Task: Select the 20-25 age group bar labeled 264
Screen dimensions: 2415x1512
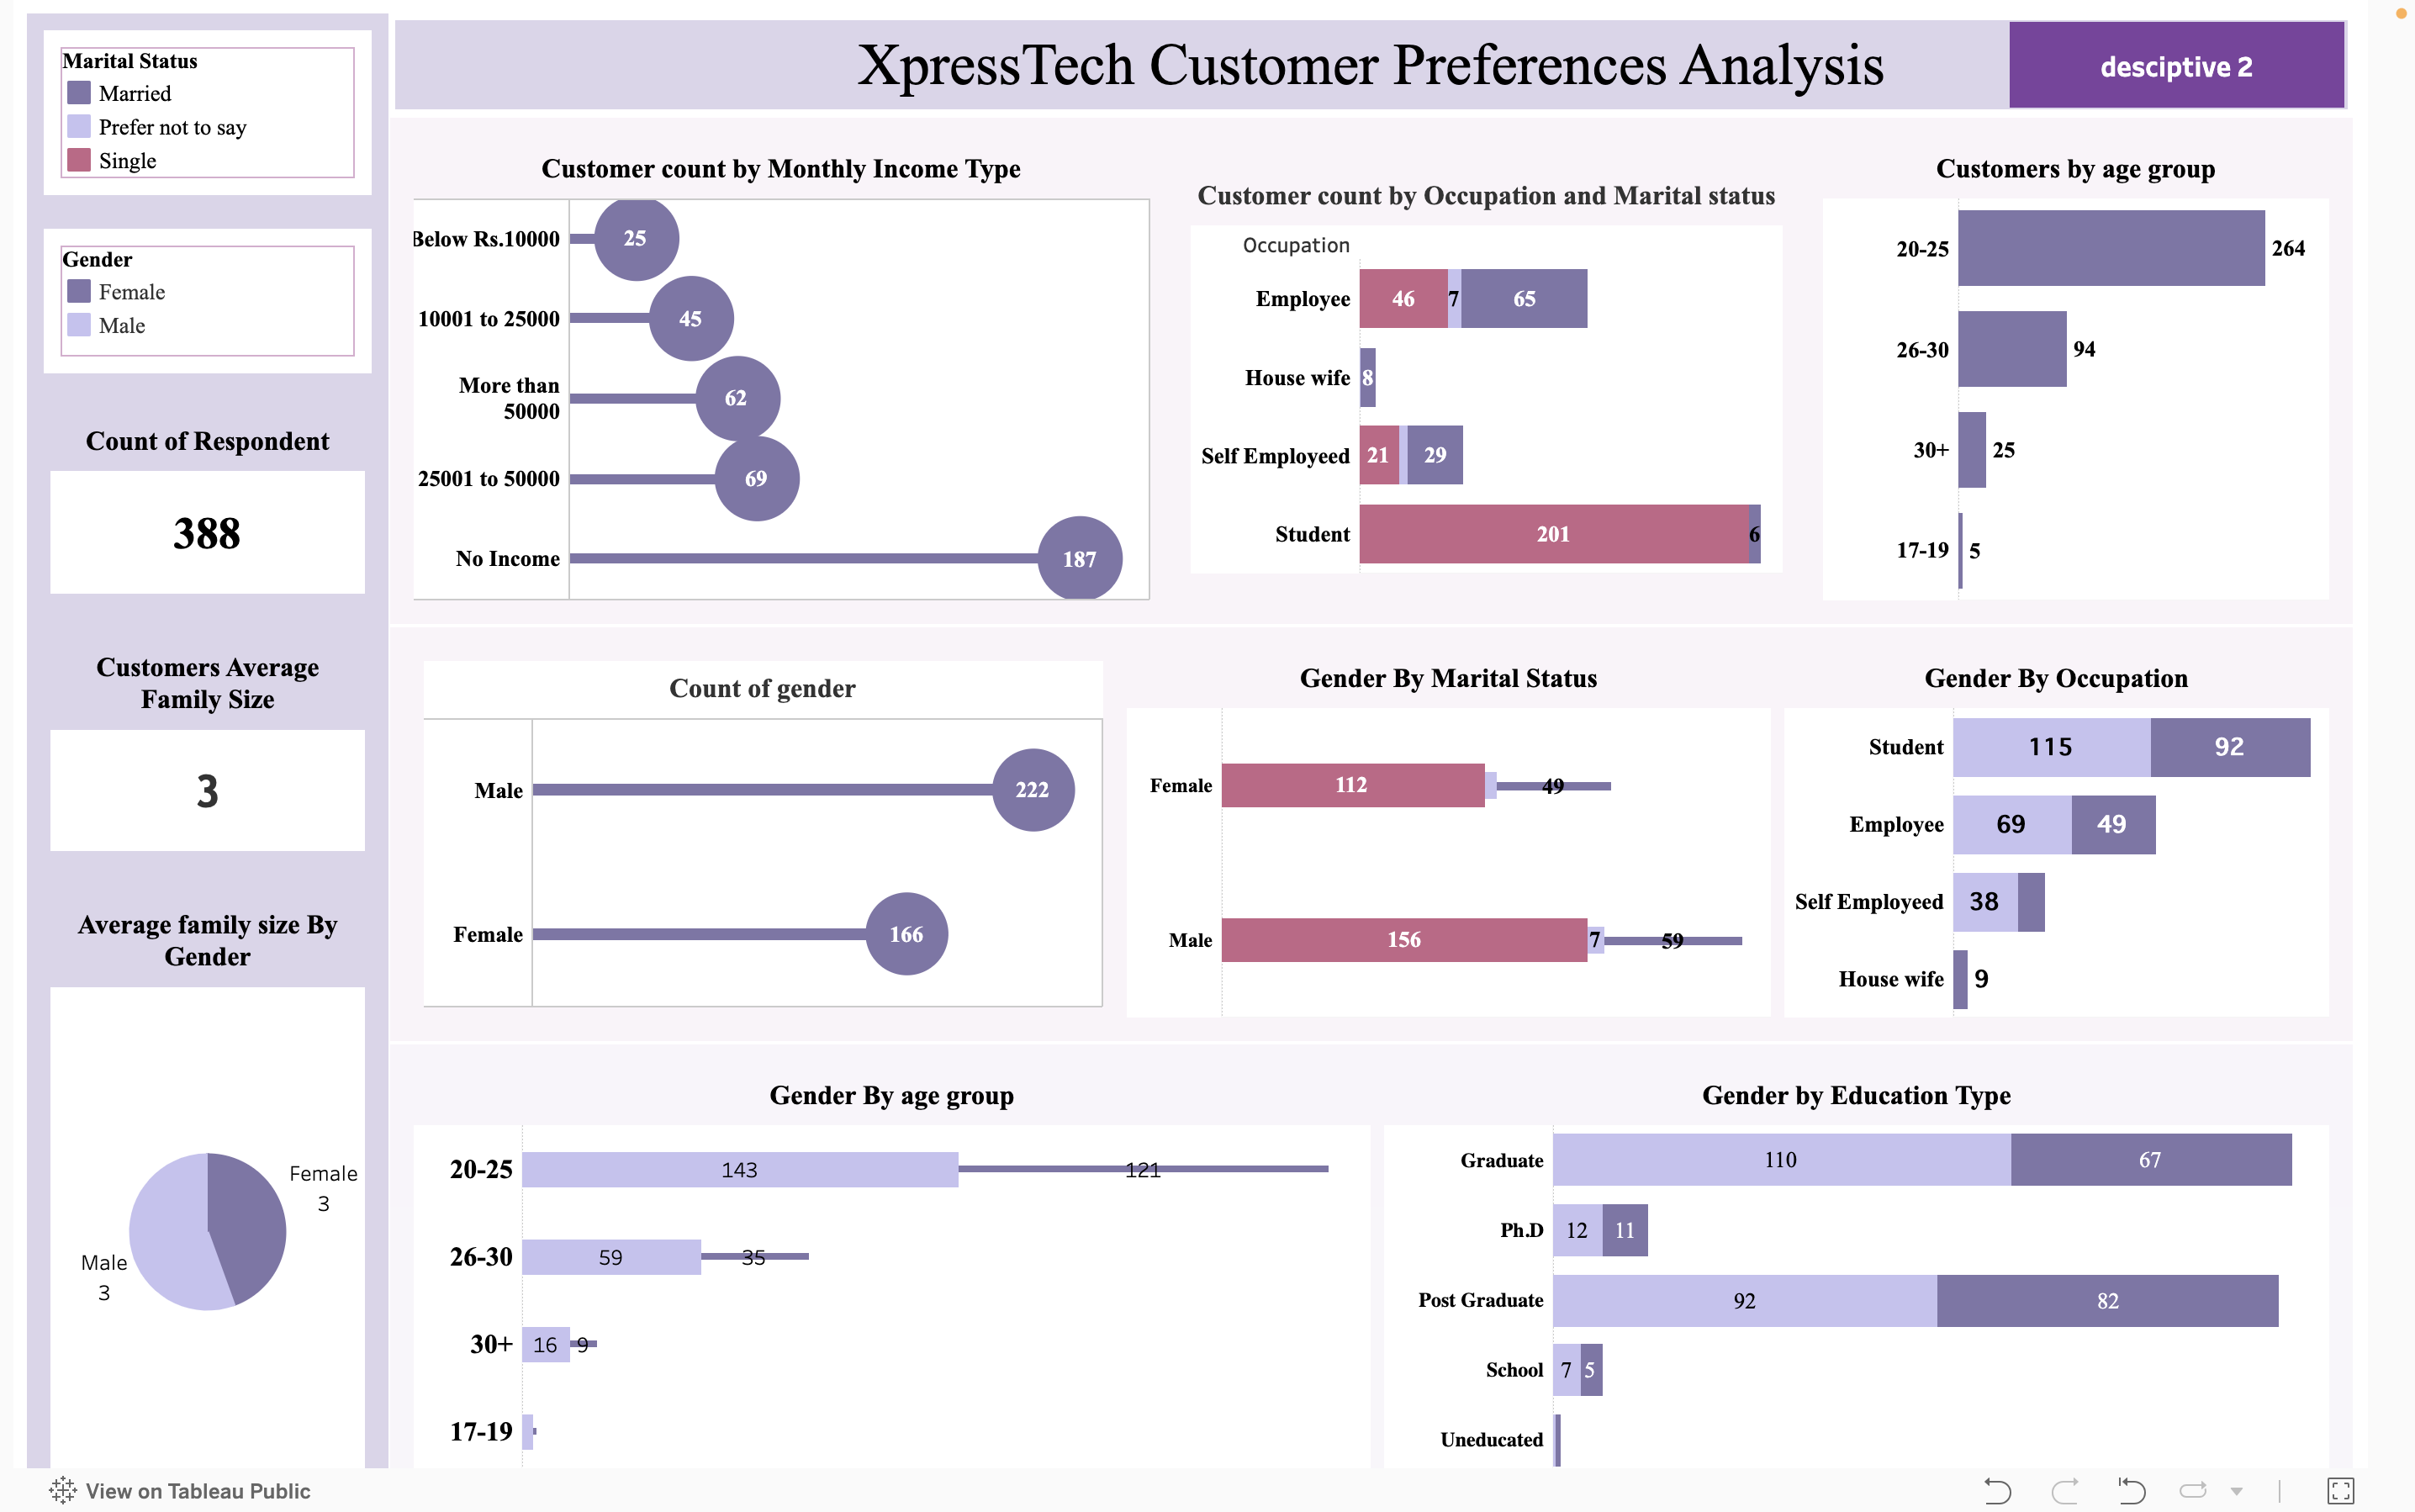Action: (2110, 248)
